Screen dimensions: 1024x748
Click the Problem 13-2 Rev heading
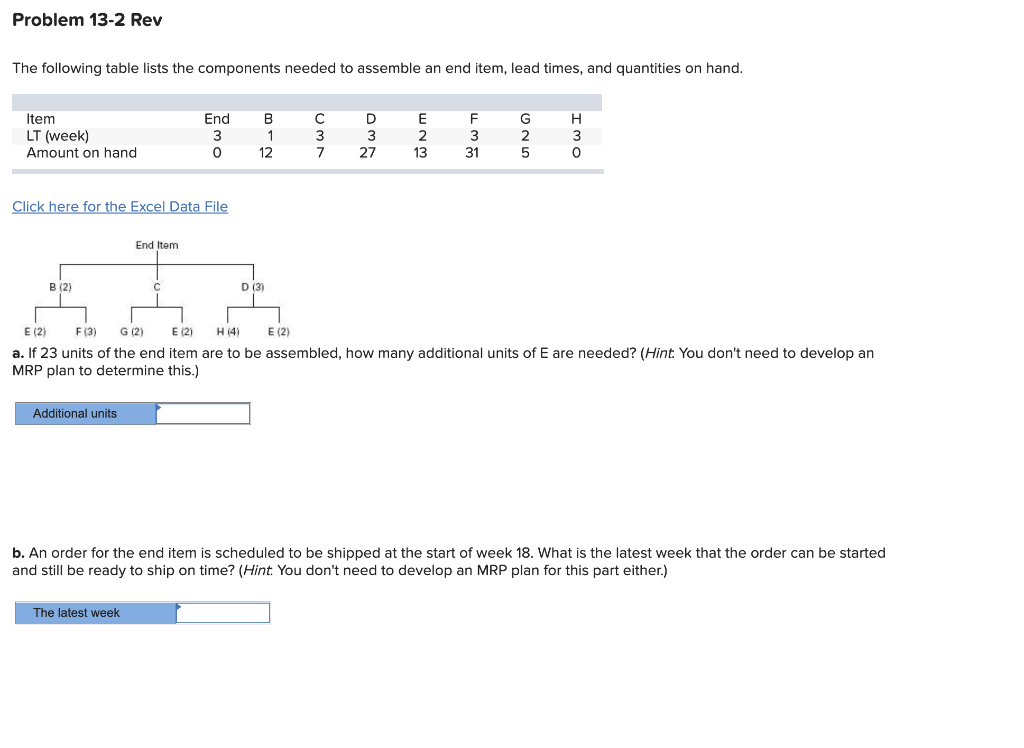87,19
